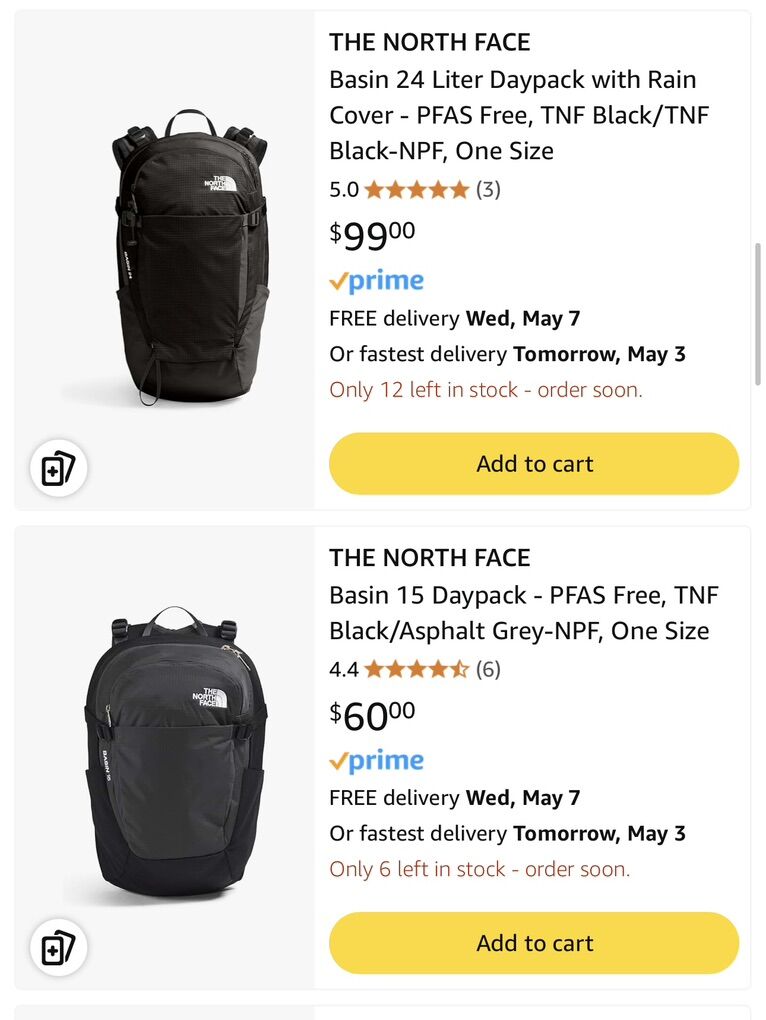Tap compare icon on Basin 24 product
Image resolution: width=766 pixels, height=1020 pixels.
pyautogui.click(x=59, y=468)
